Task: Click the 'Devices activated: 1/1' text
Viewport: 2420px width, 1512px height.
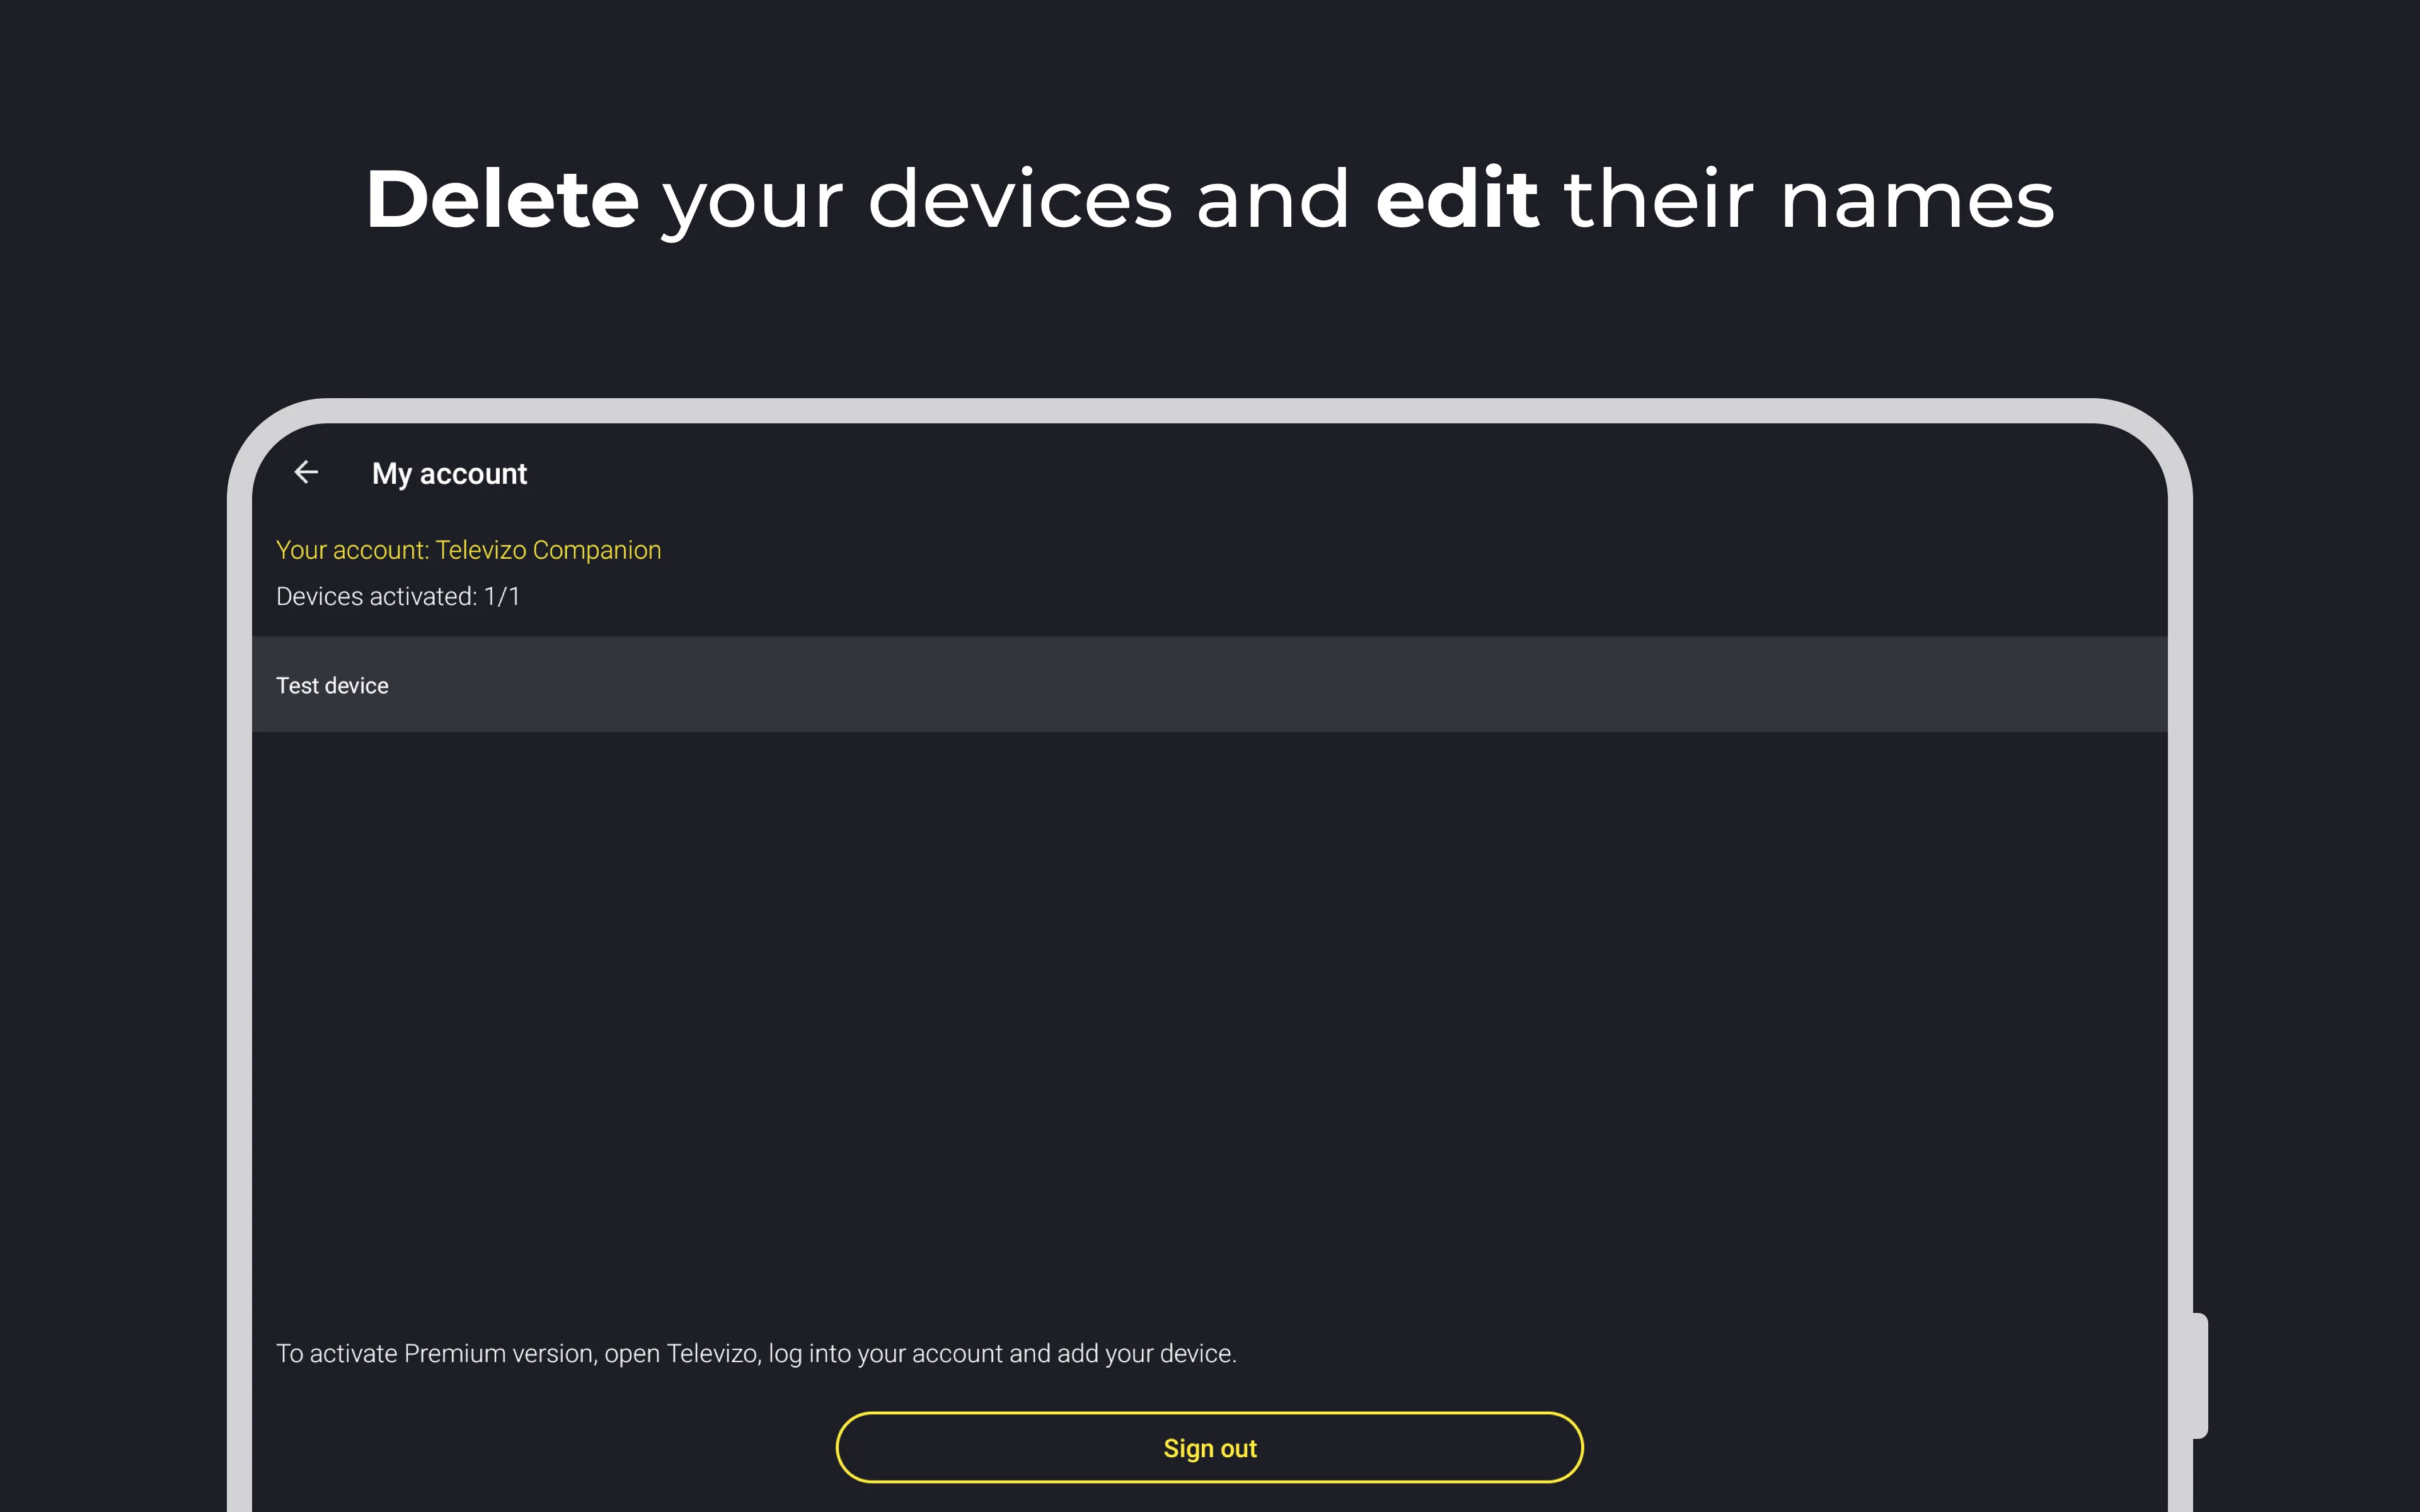Action: click(x=398, y=597)
